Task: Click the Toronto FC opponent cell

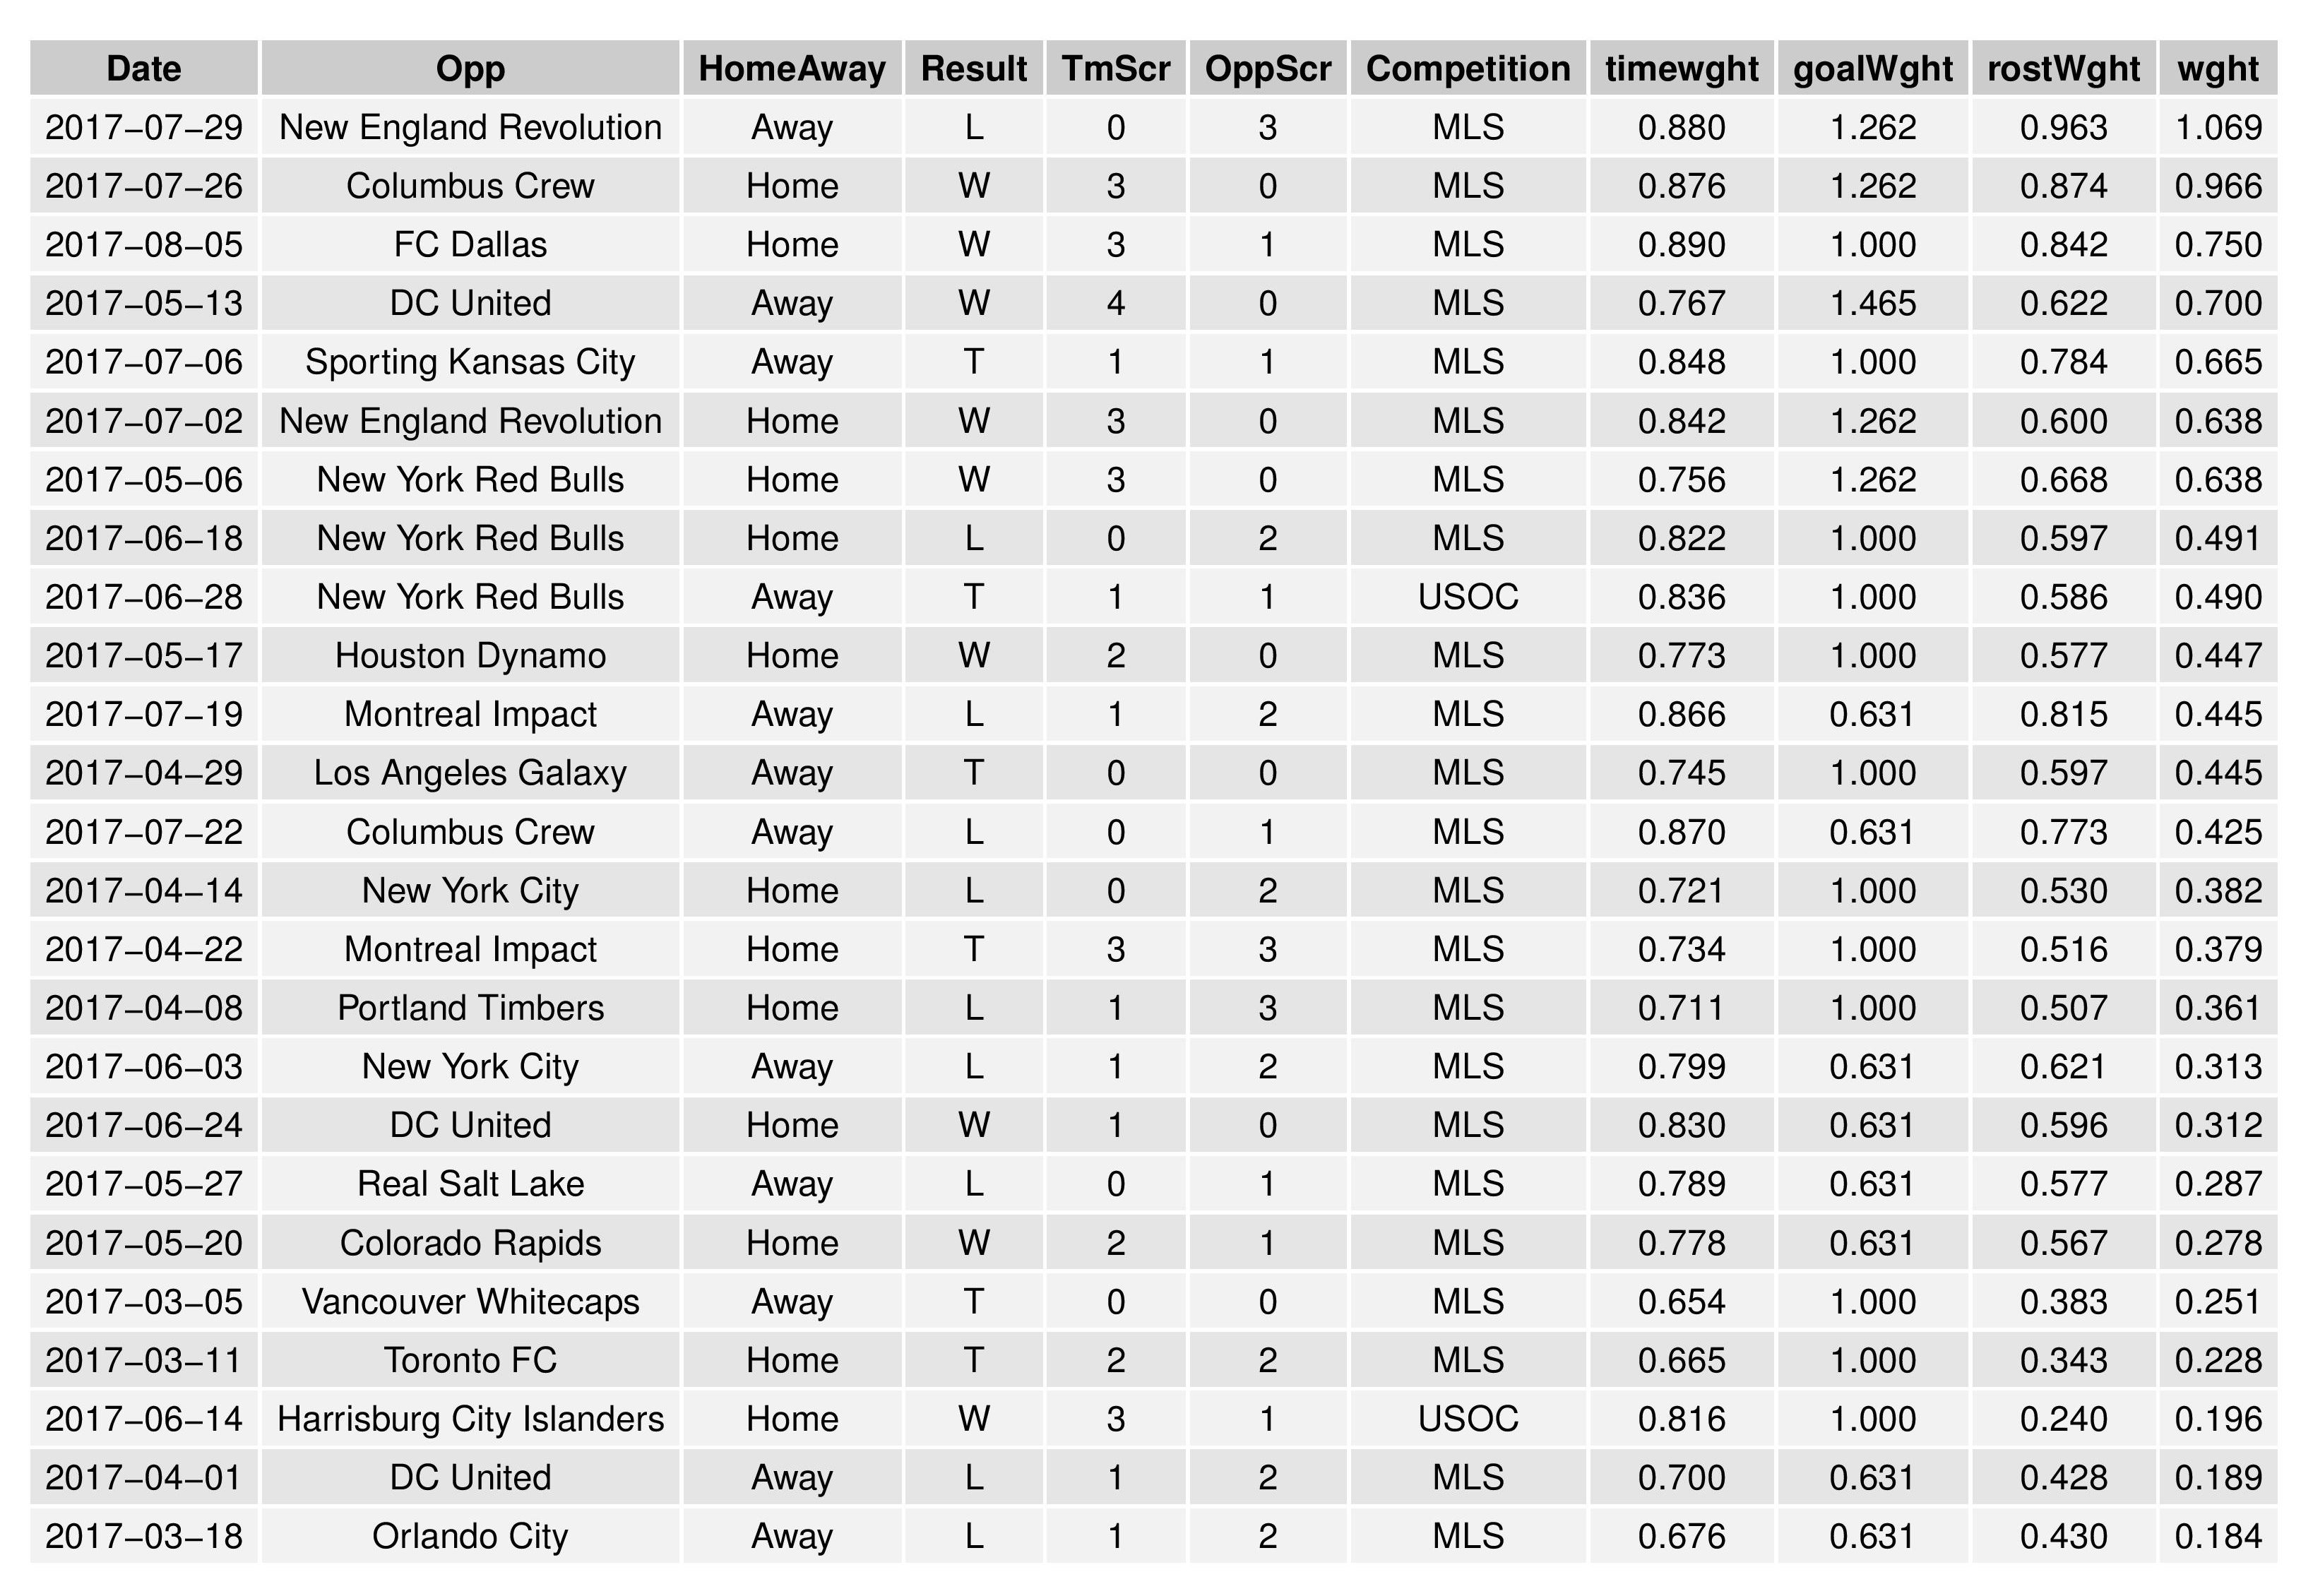Action: click(470, 1360)
